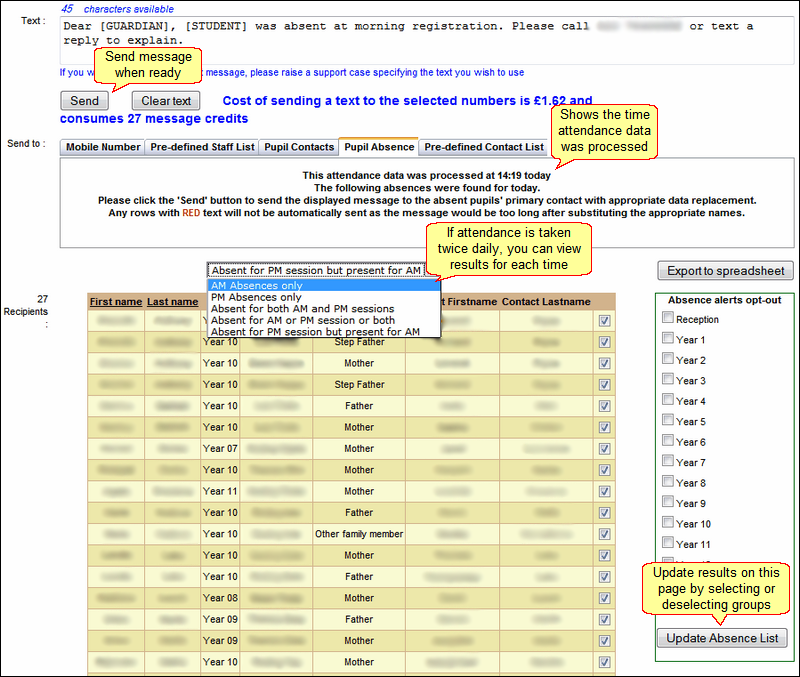Click the 'Year 11' cell
Viewport: 800px width, 677px height.
(x=220, y=491)
